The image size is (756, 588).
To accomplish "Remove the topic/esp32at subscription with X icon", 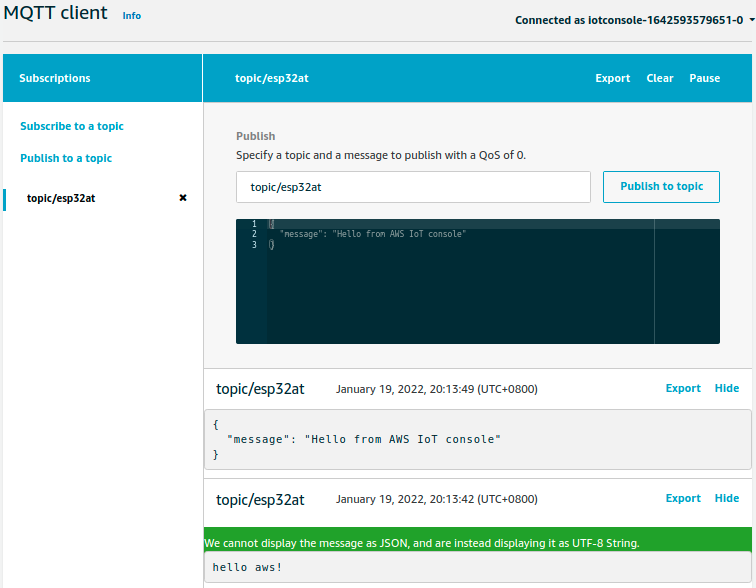I will [182, 198].
